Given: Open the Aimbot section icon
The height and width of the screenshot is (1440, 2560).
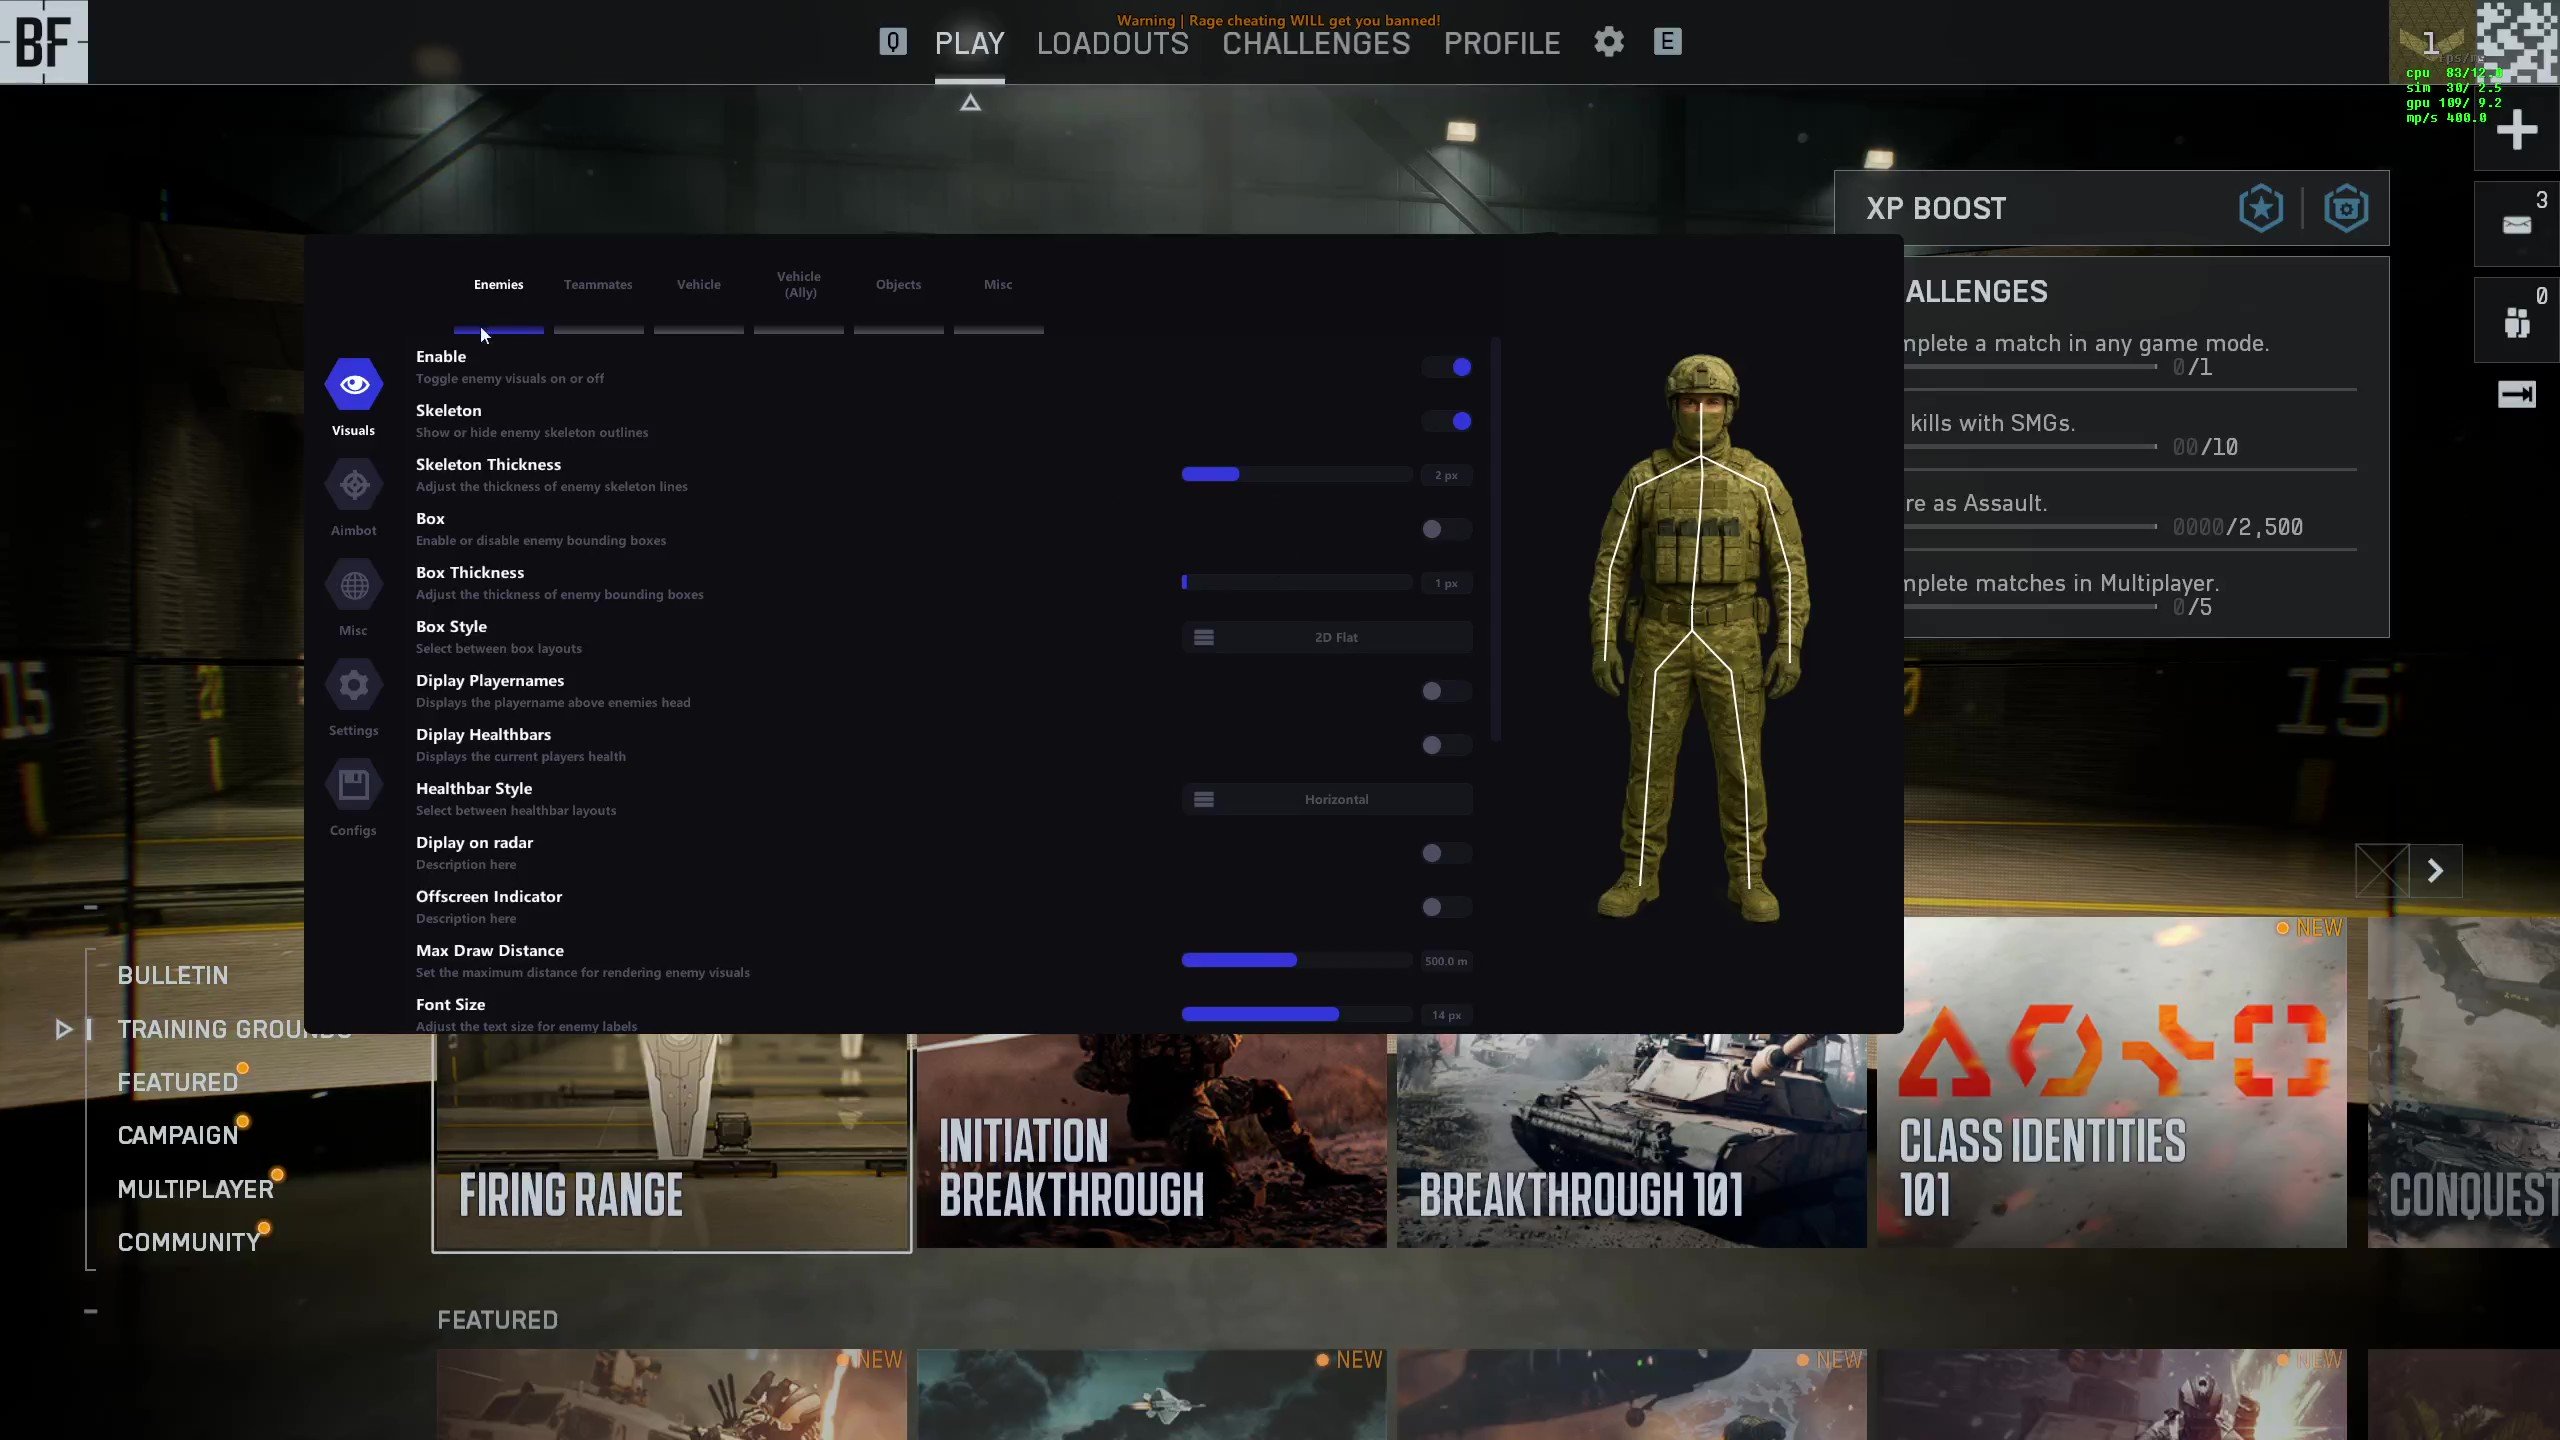Looking at the screenshot, I should pyautogui.click(x=354, y=486).
